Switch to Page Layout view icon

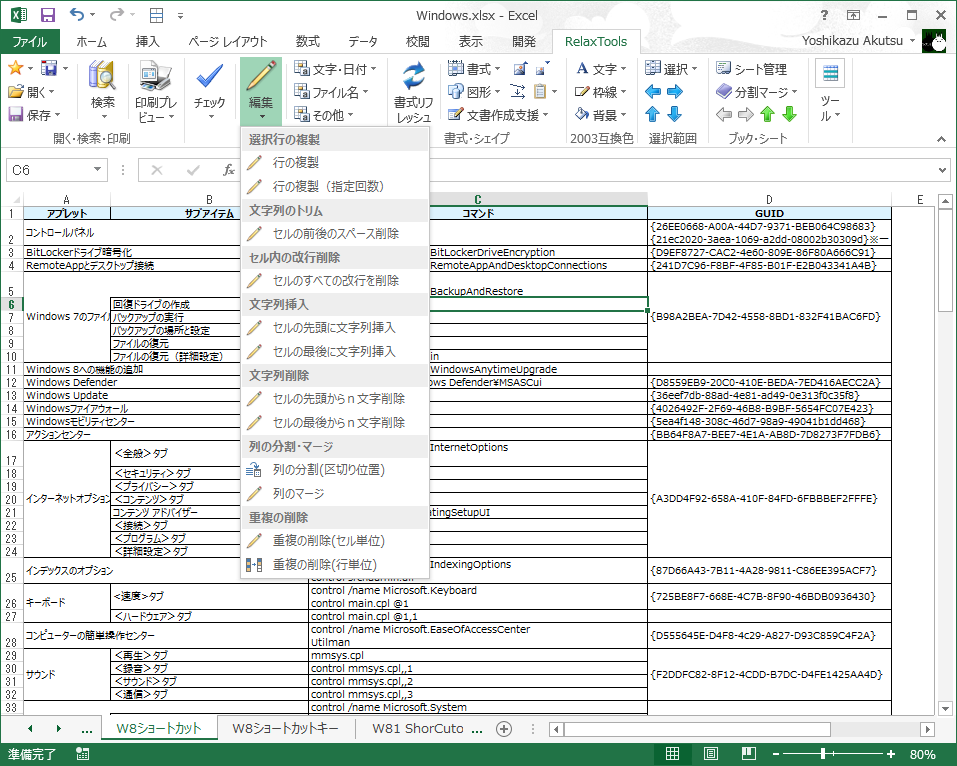click(x=710, y=754)
